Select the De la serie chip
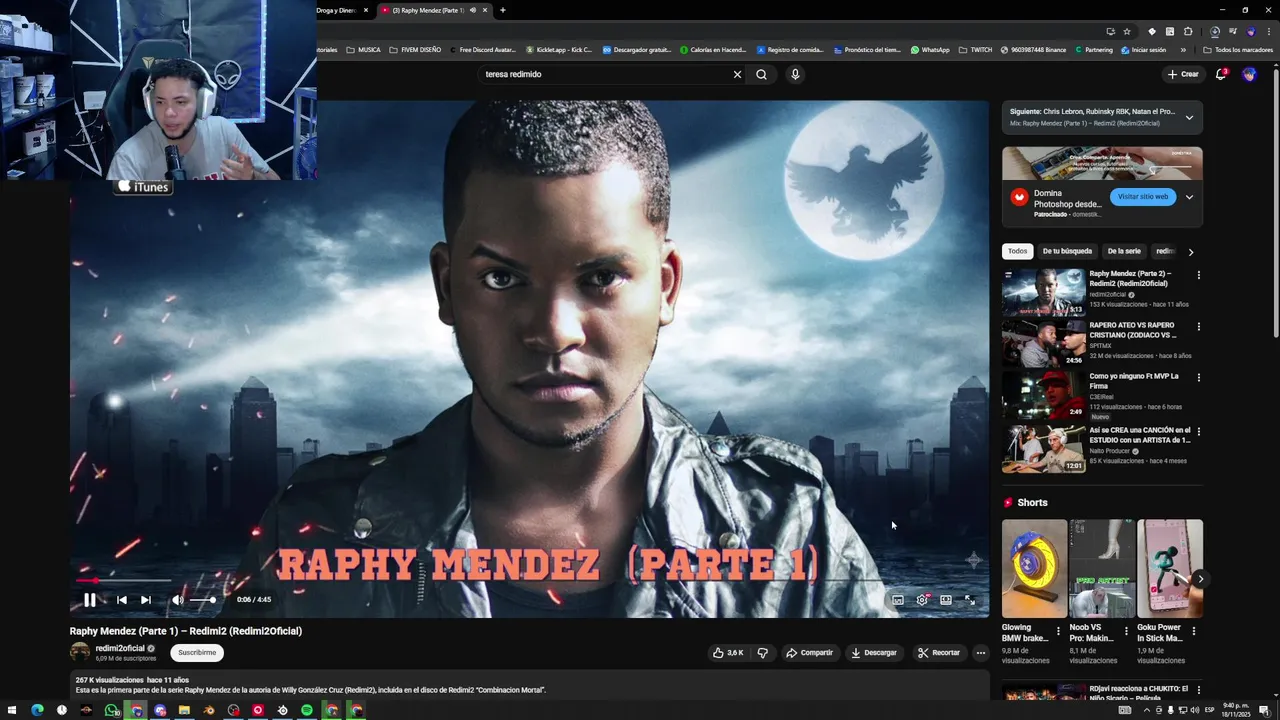1280x720 pixels. click(x=1124, y=251)
